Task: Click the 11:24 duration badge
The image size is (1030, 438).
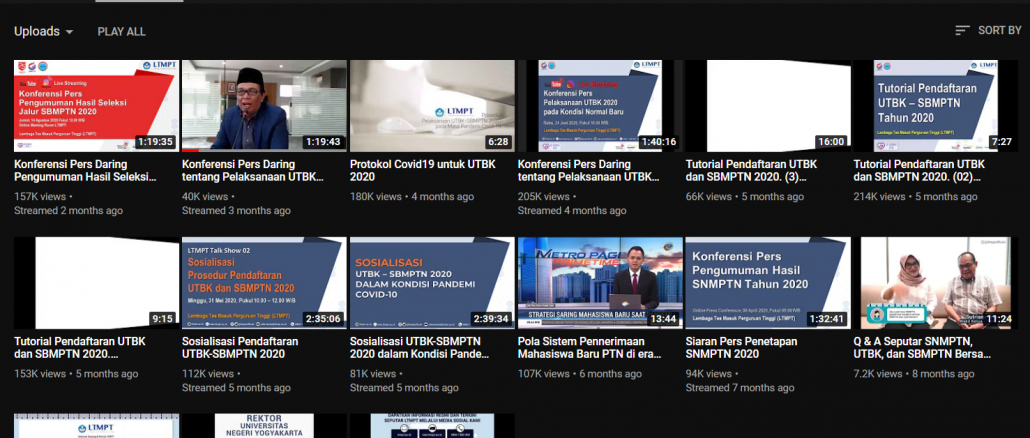Action: pos(998,319)
